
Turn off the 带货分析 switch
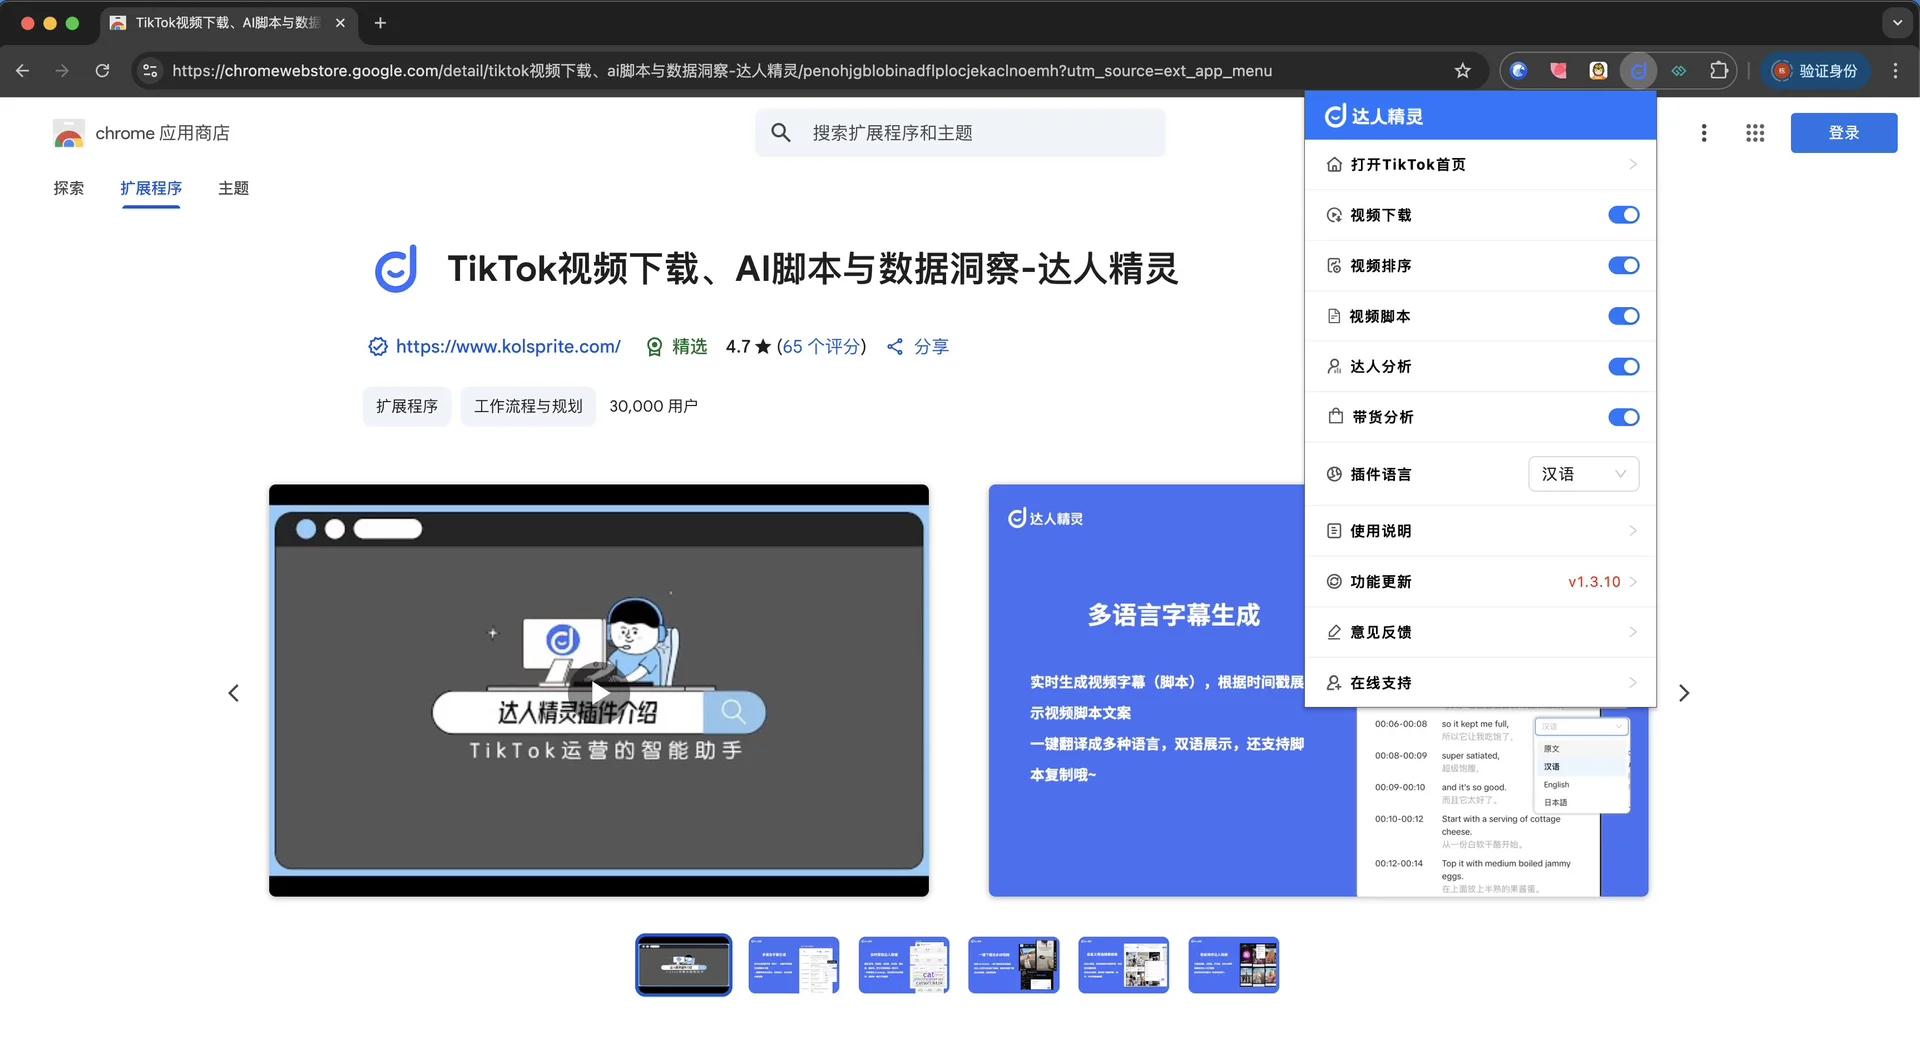(1623, 417)
